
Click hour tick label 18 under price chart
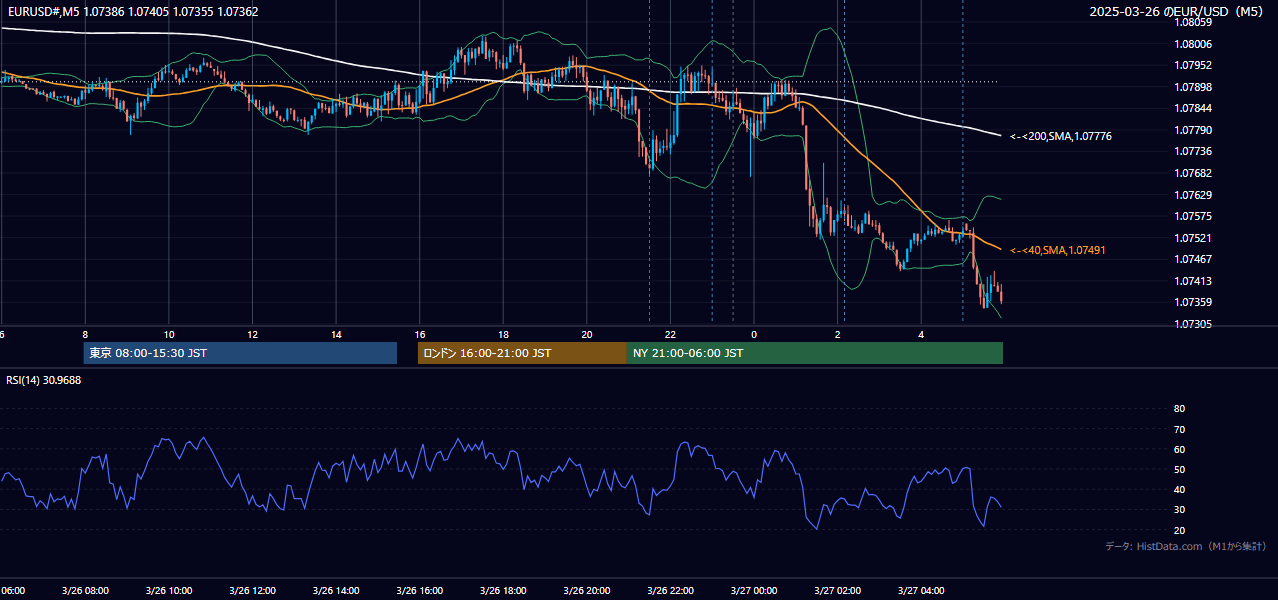503,334
